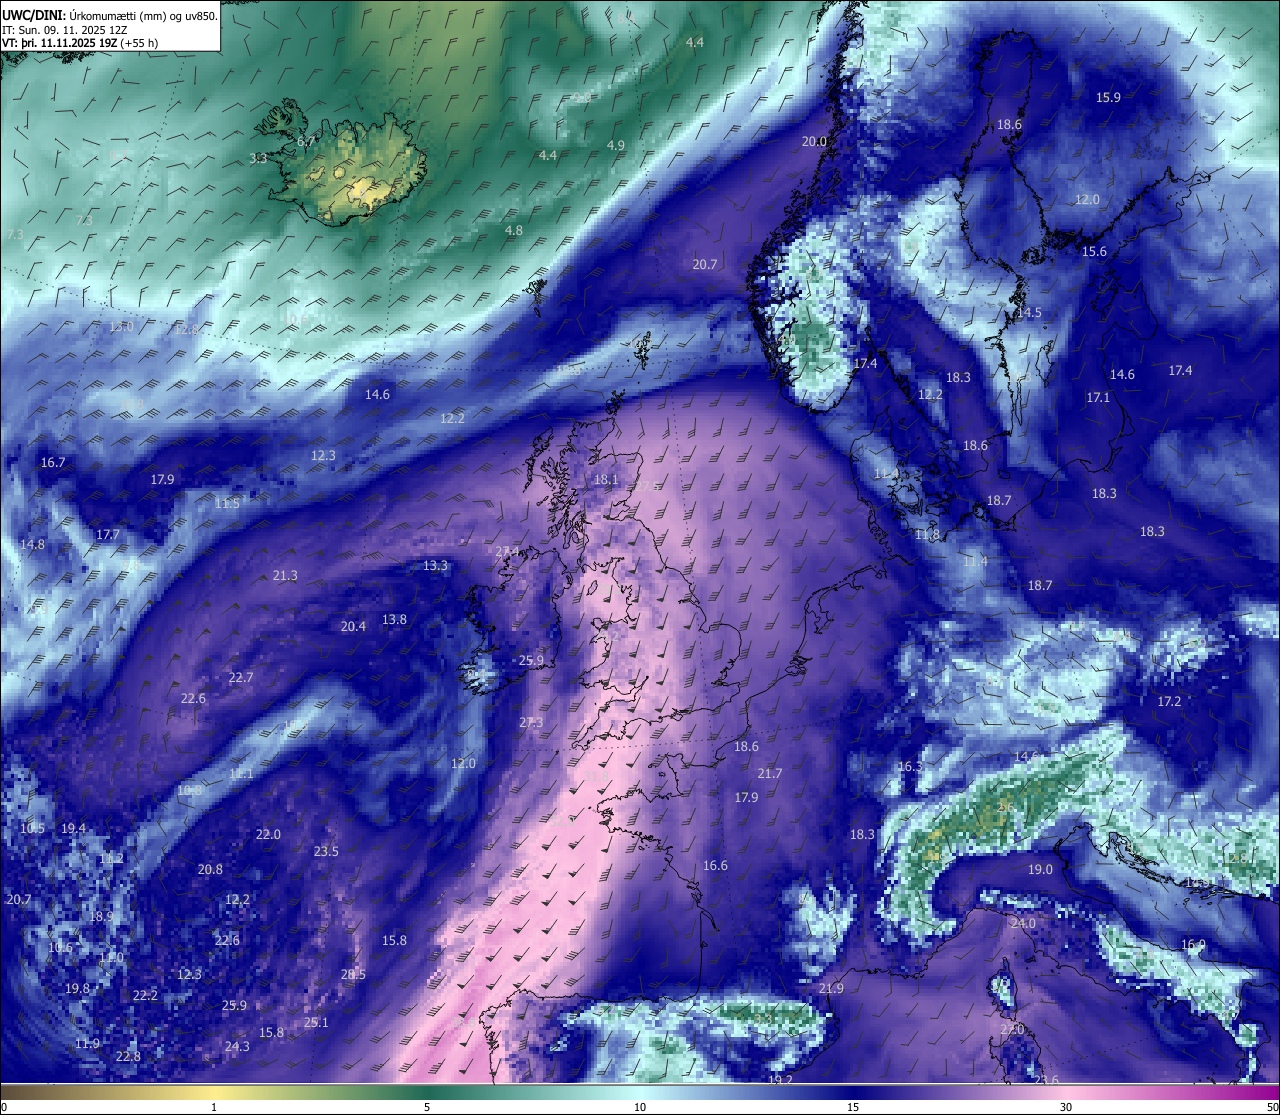This screenshot has height=1115, width=1280.
Task: Click the 24.3 value near the bottom
Action: [237, 1046]
